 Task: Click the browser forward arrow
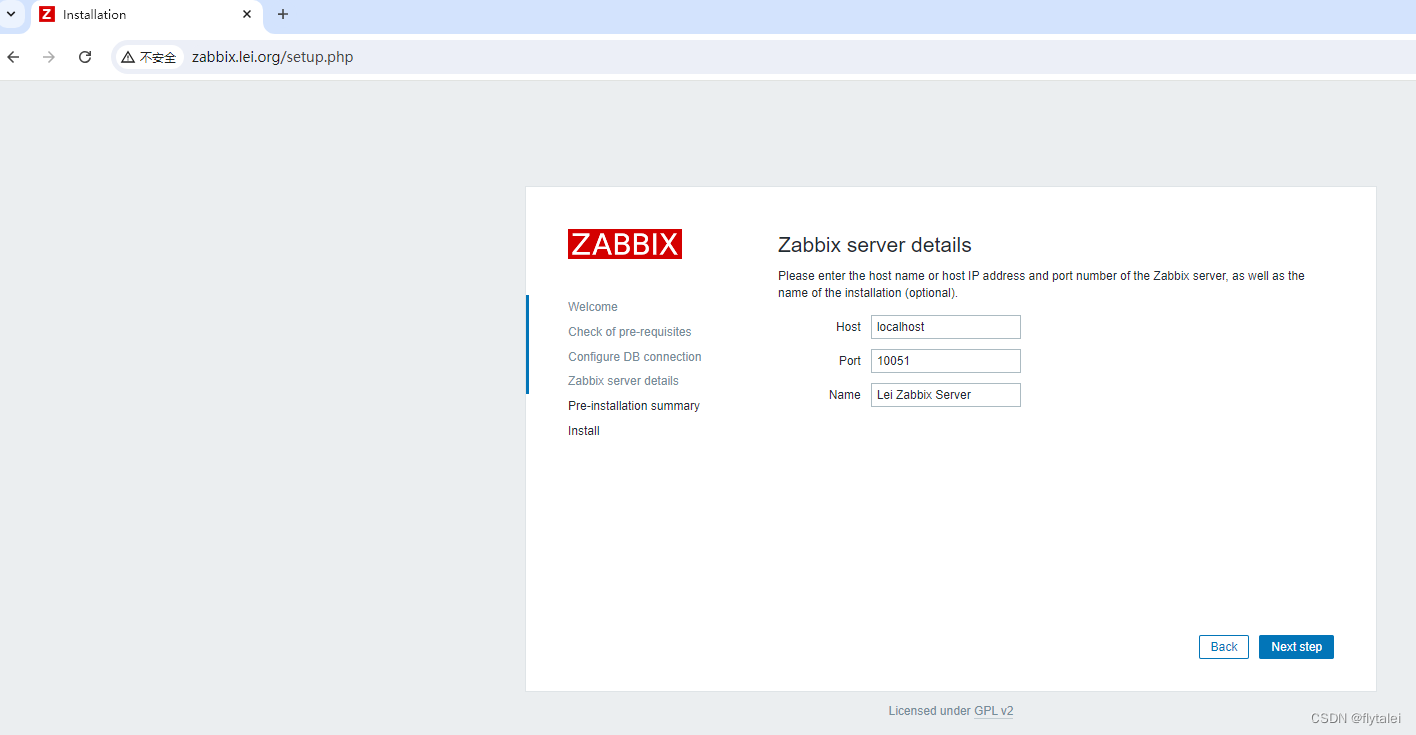pyautogui.click(x=49, y=57)
